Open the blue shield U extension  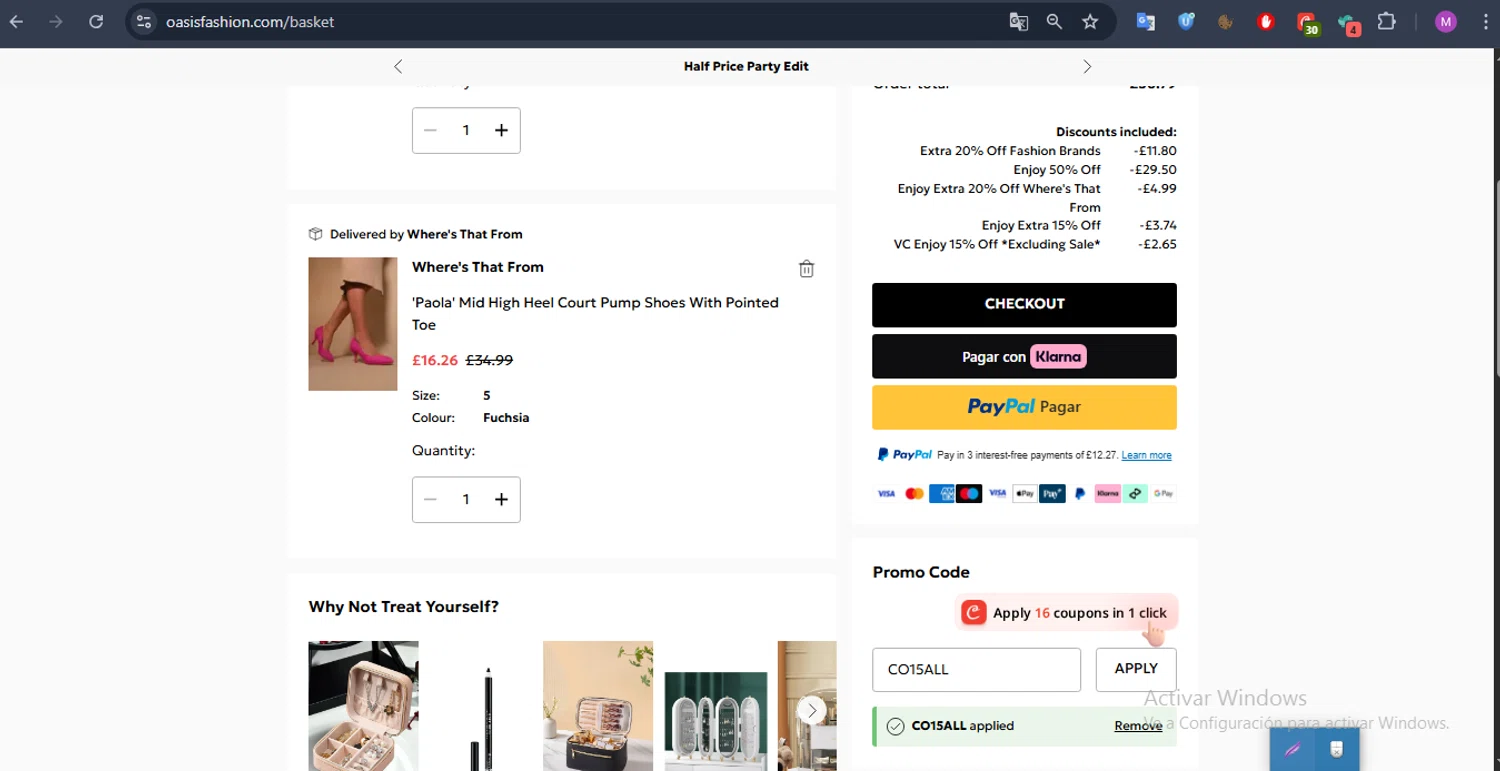1186,21
